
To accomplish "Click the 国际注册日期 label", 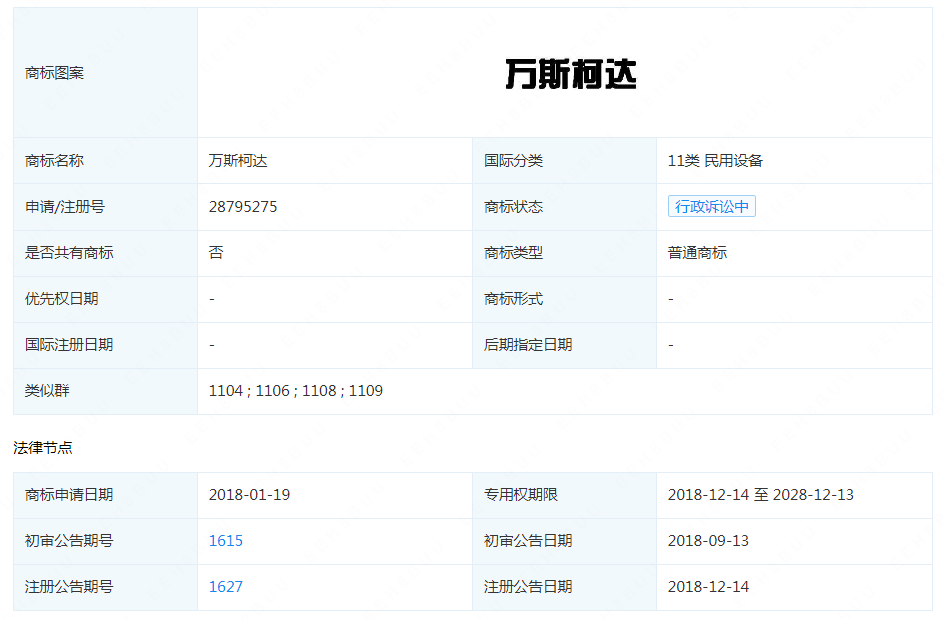I will 69,344.
